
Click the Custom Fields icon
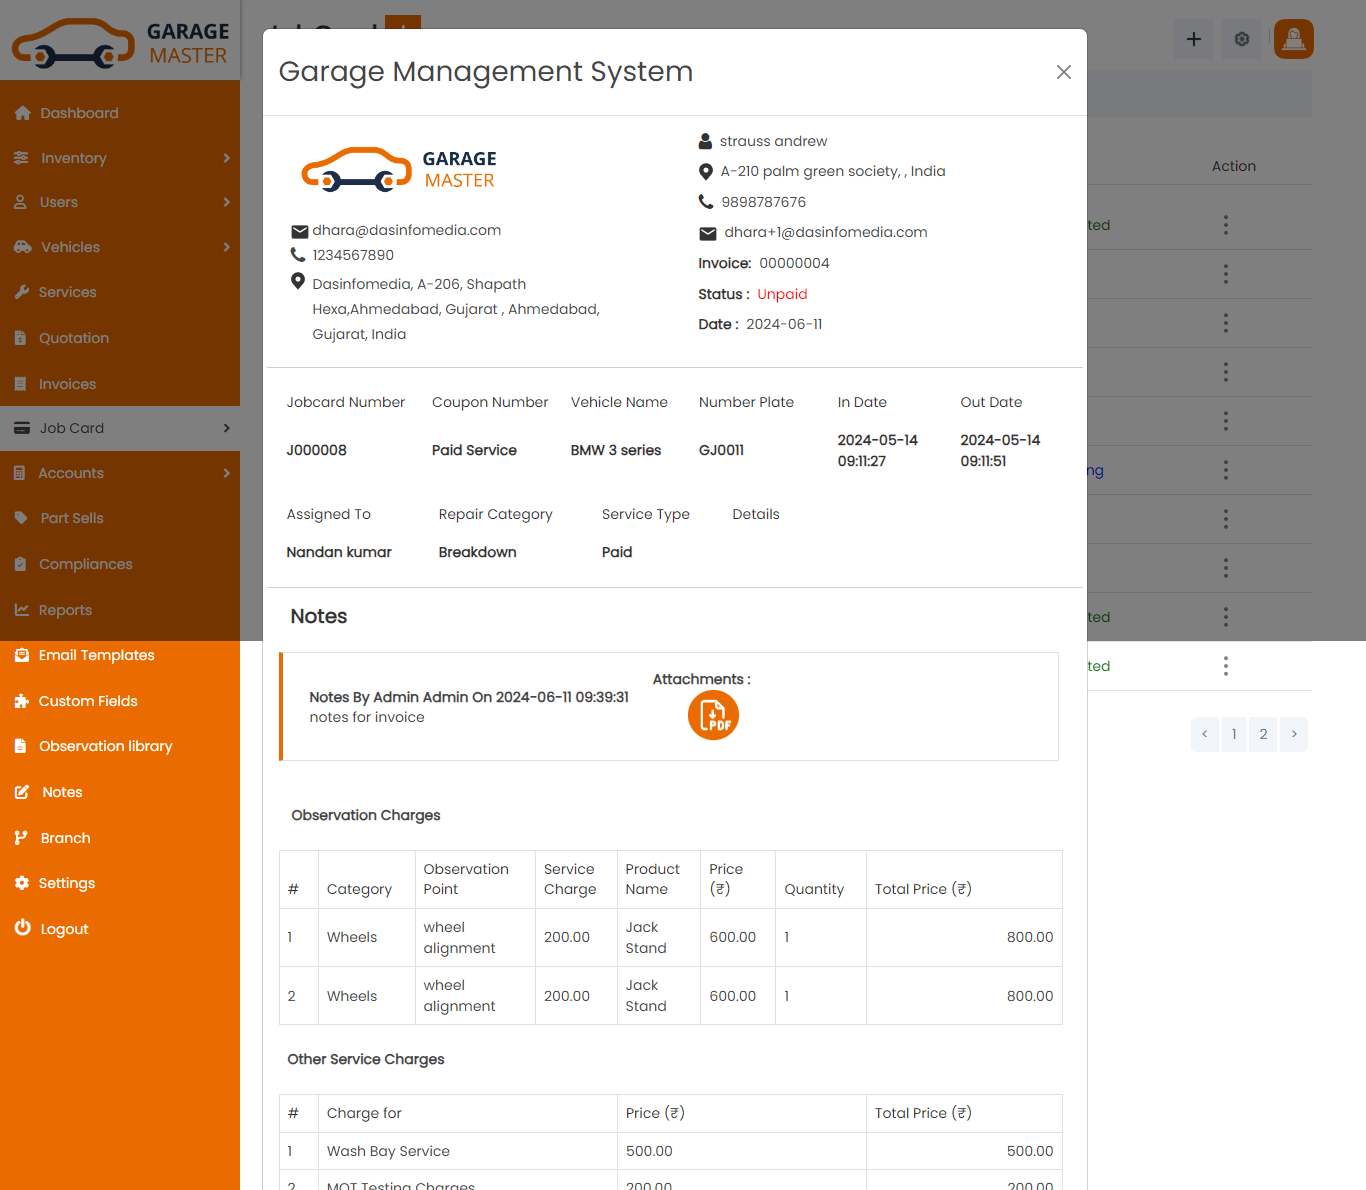click(22, 701)
